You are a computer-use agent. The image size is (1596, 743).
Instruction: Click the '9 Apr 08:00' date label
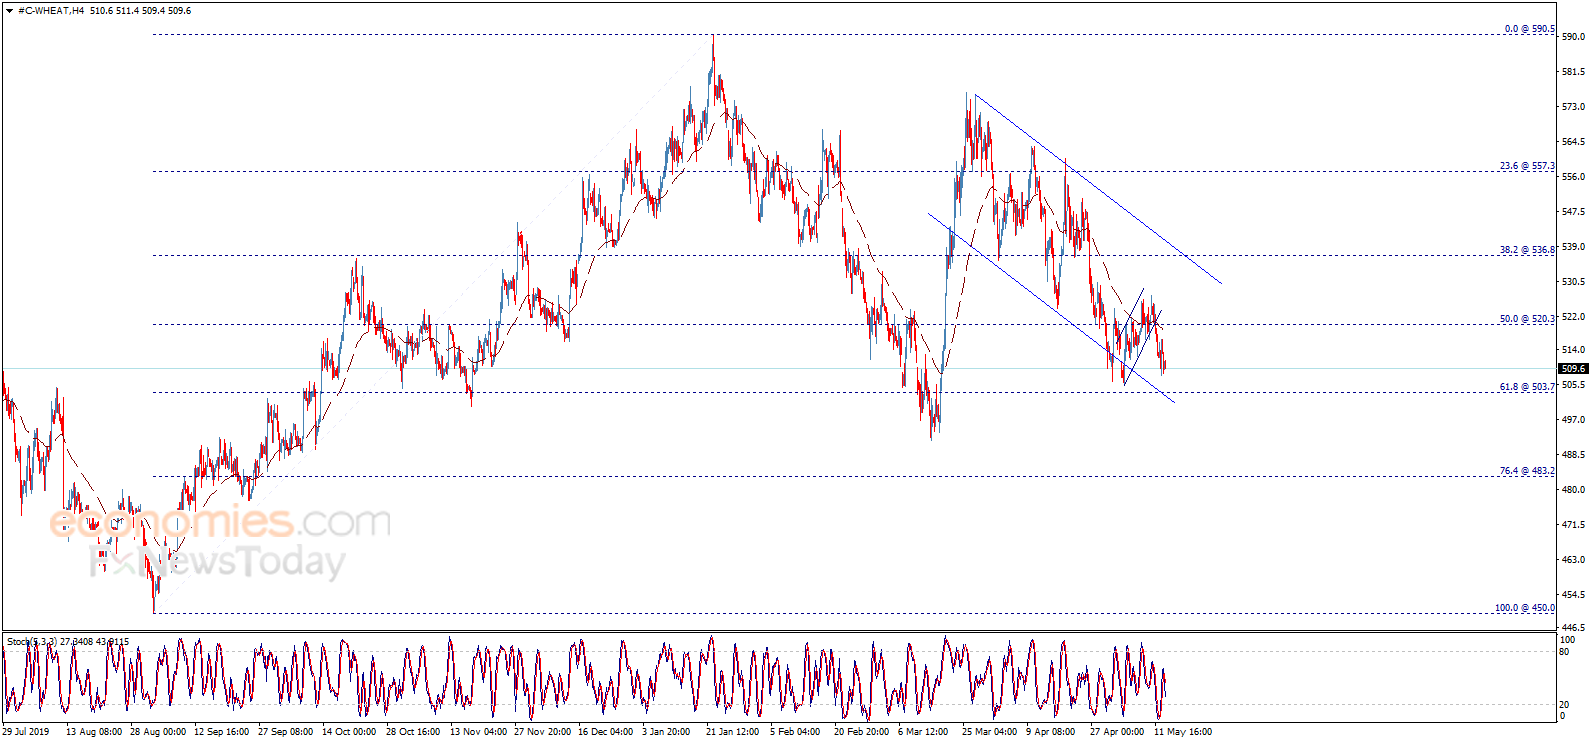(x=1051, y=732)
